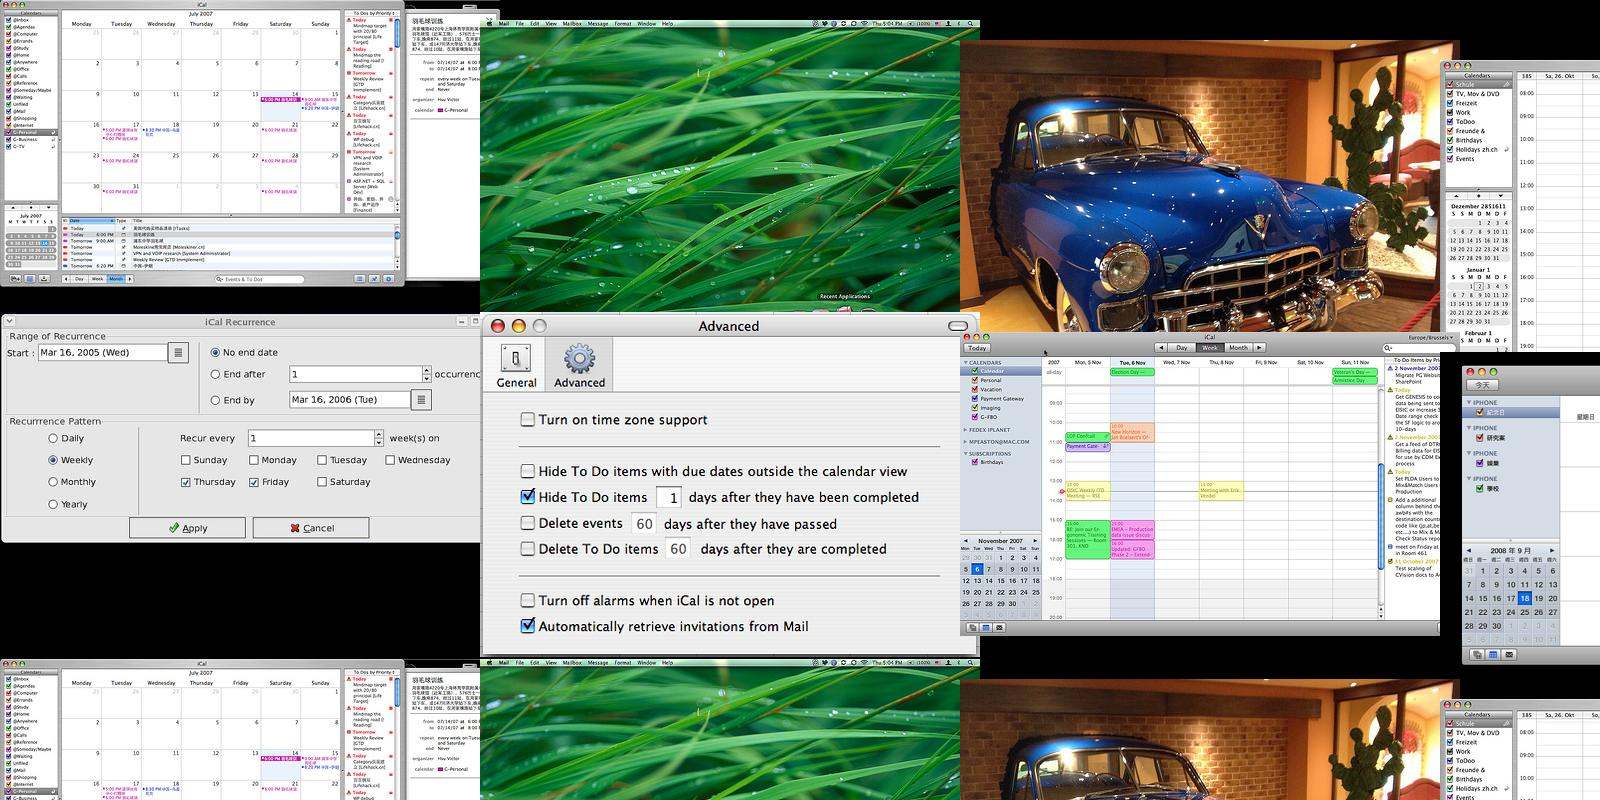Open the date picker beside Mar 16, 2006

coord(421,399)
